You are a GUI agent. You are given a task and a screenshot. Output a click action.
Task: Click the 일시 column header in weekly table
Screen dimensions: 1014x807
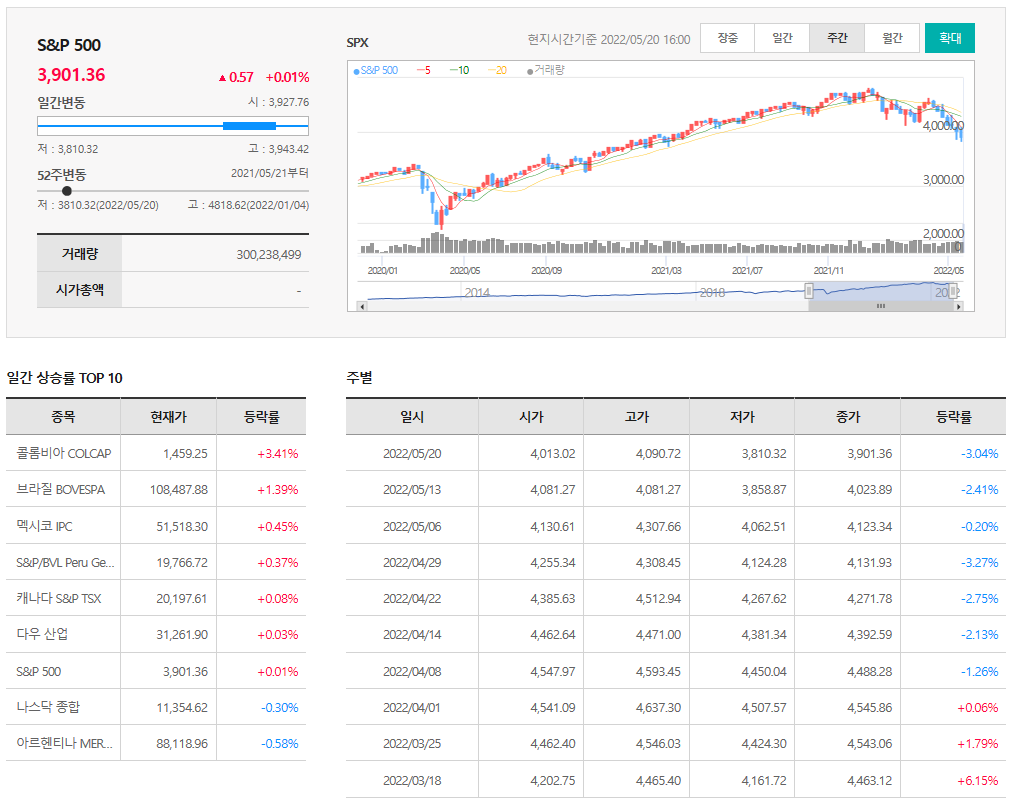coord(412,417)
